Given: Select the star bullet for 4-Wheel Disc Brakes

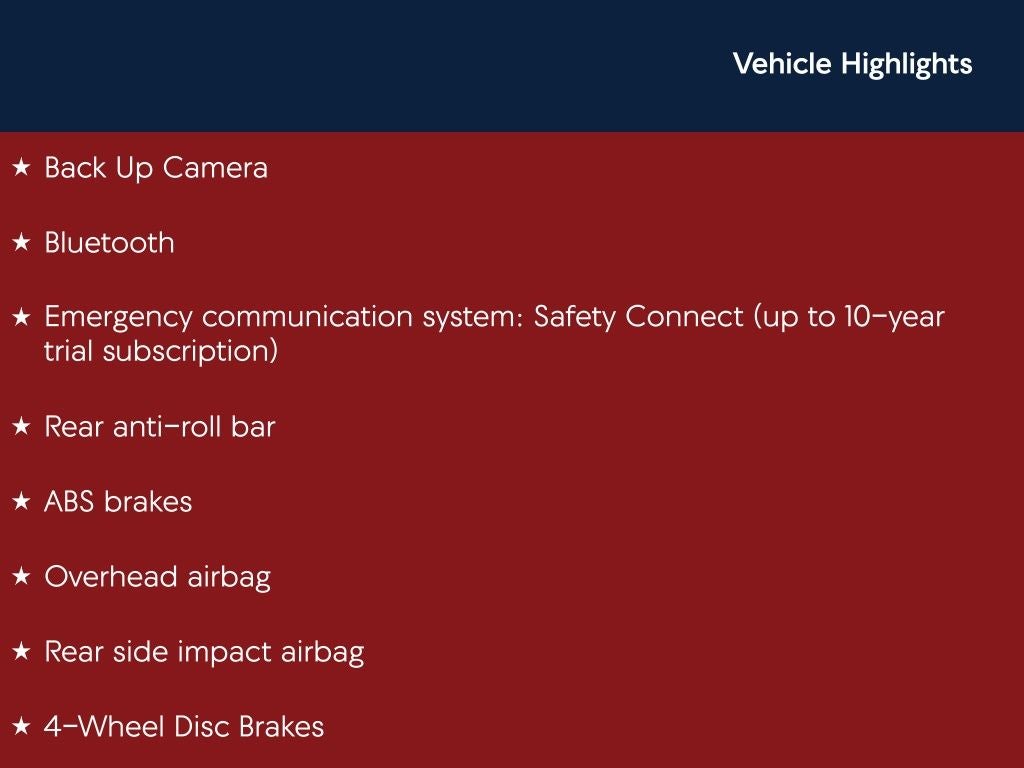Looking at the screenshot, I should pos(21,727).
